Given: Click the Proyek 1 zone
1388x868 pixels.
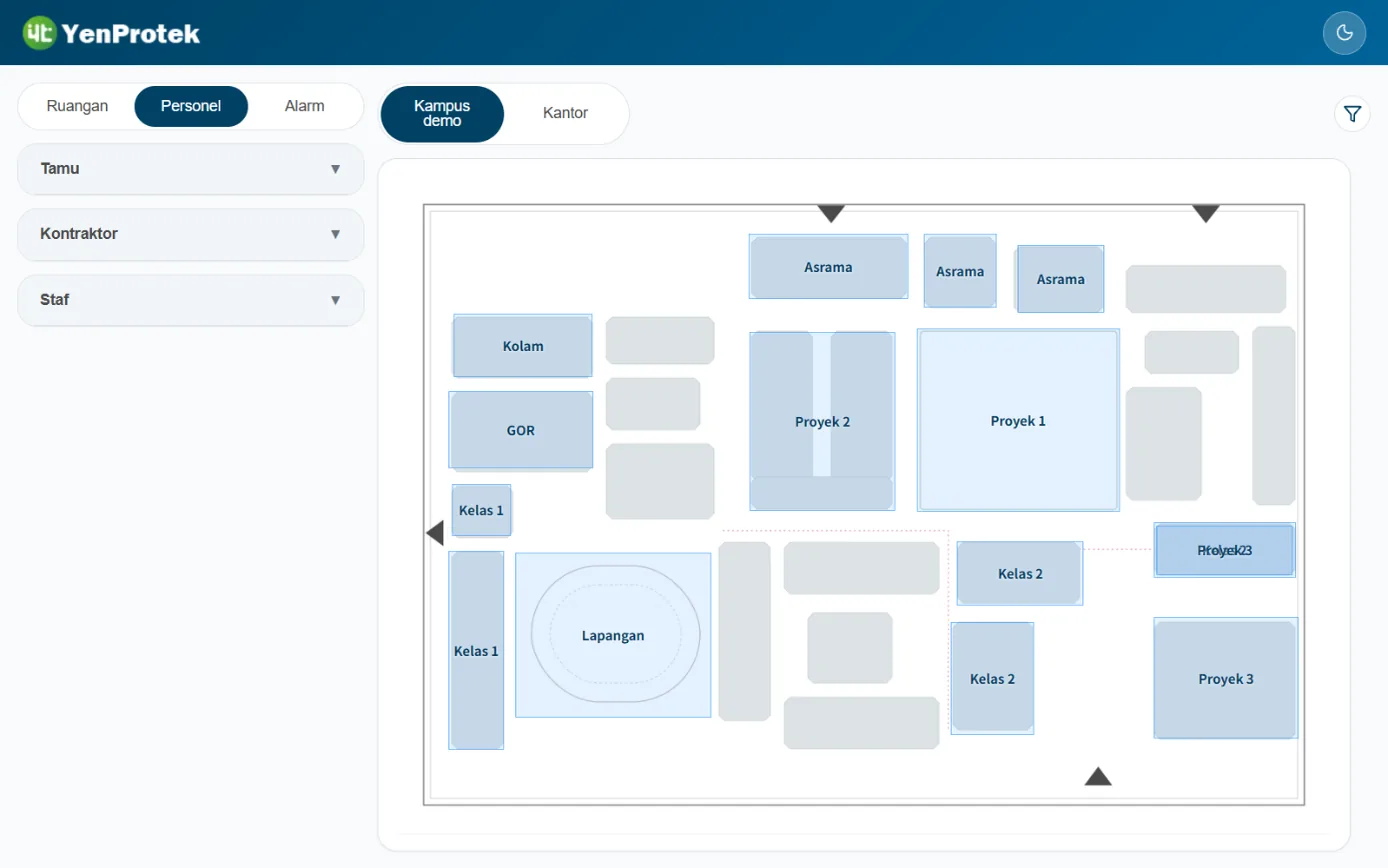Looking at the screenshot, I should [x=1018, y=421].
